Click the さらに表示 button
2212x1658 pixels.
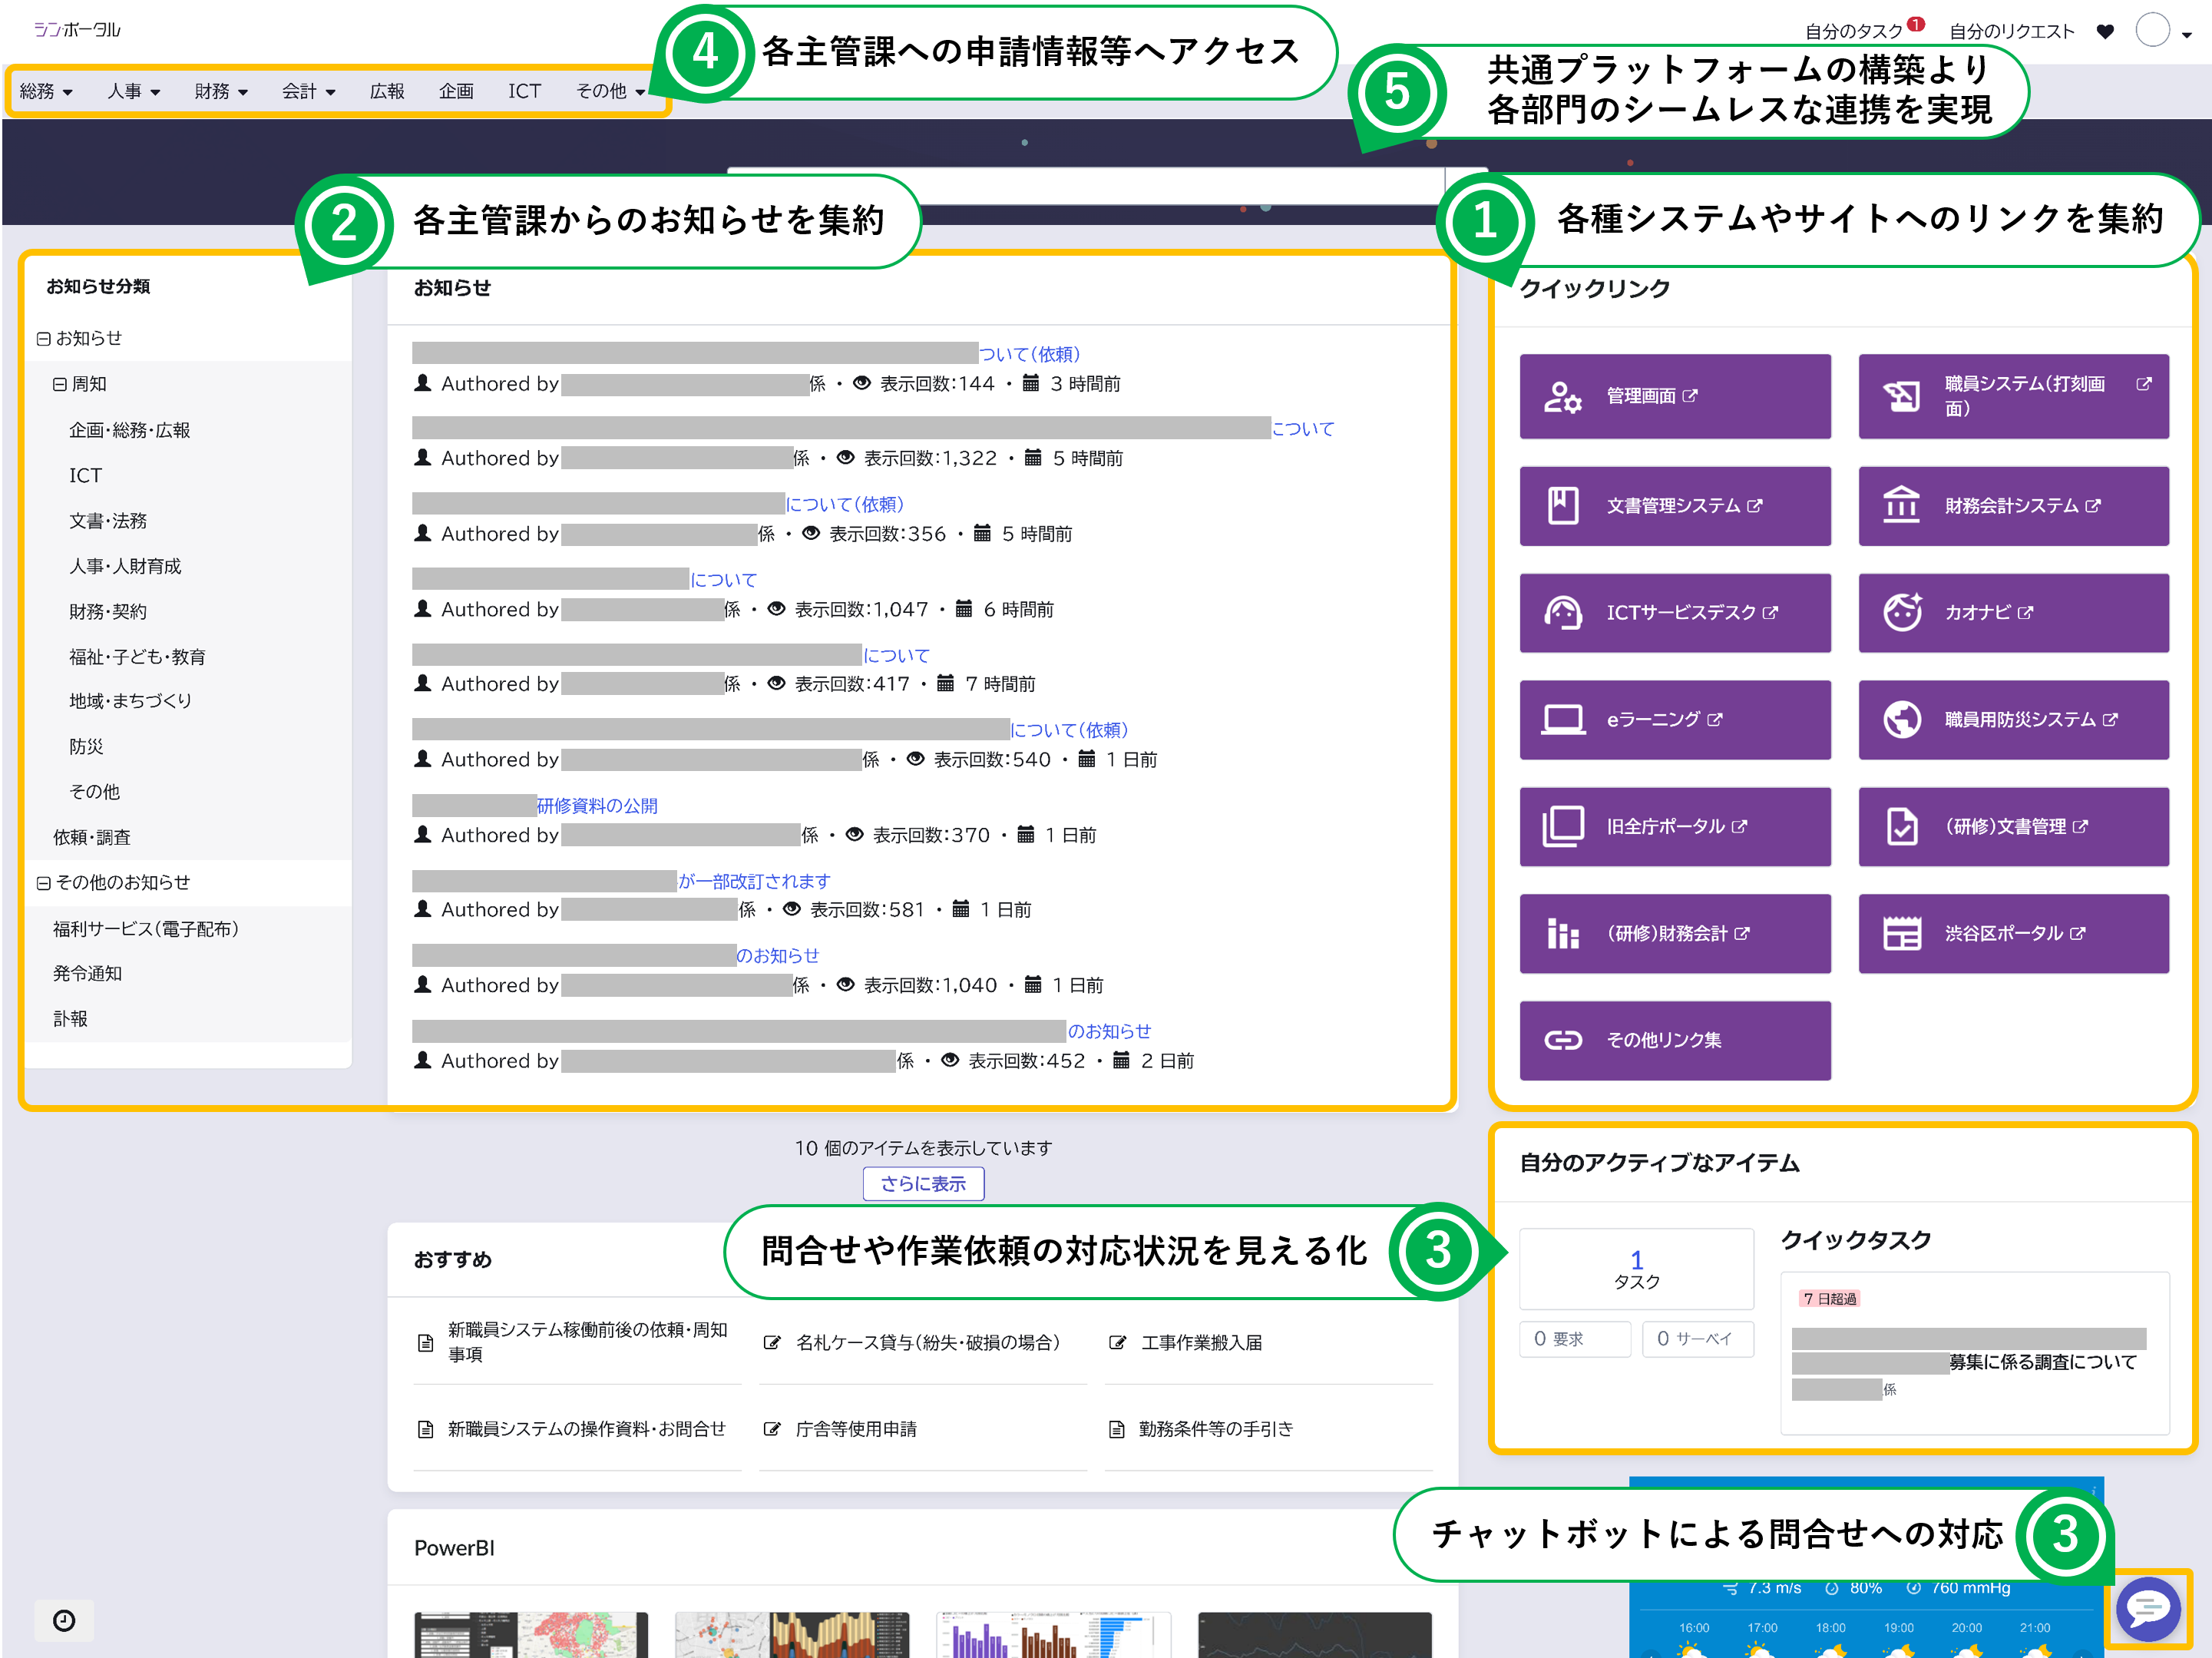[x=922, y=1183]
